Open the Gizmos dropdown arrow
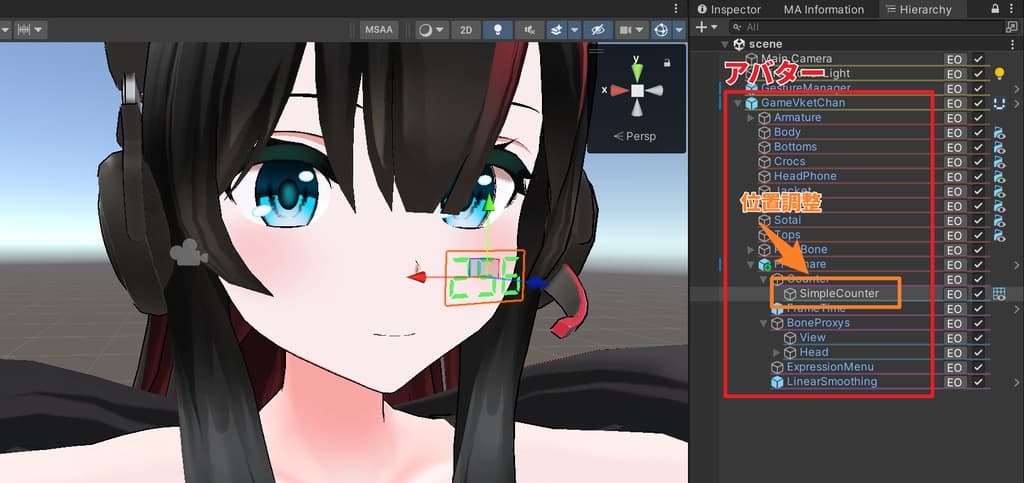Viewport: 1024px width, 483px height. coord(679,30)
